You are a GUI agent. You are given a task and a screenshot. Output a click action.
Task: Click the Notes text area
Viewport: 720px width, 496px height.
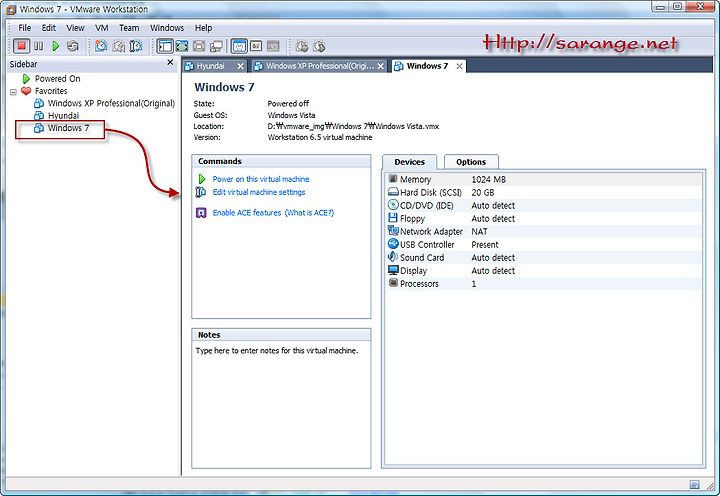coord(281,404)
